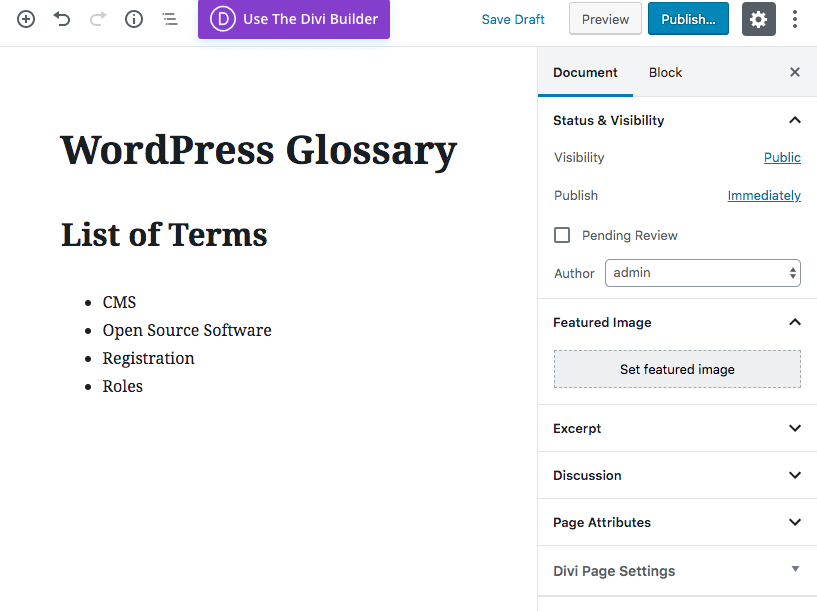Enable the Pending Review checkbox

point(562,235)
